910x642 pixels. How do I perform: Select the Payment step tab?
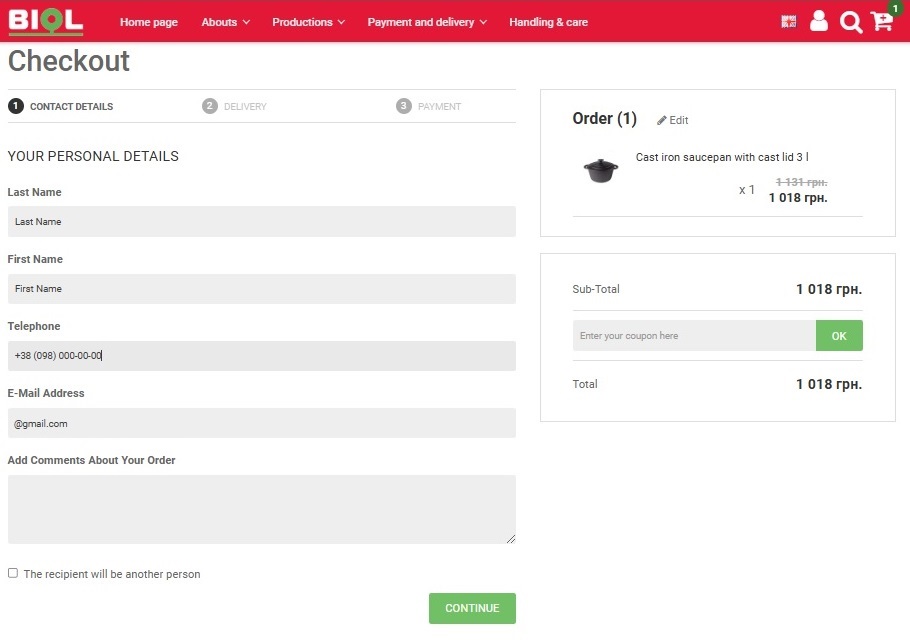coord(429,106)
